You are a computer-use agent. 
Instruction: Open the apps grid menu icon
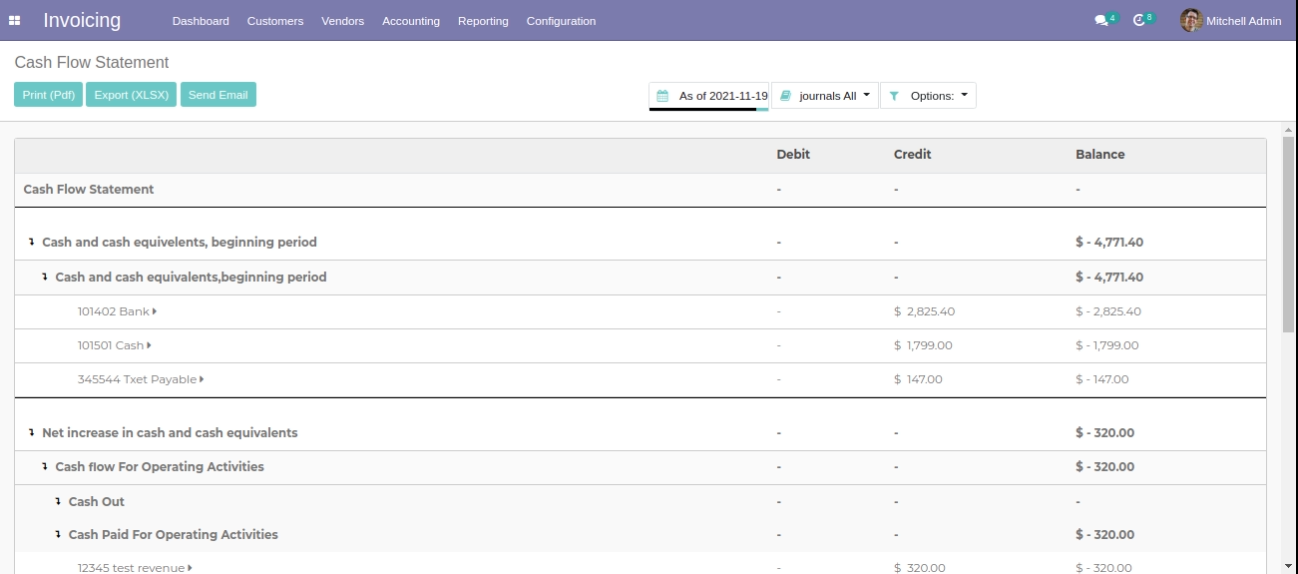17,21
